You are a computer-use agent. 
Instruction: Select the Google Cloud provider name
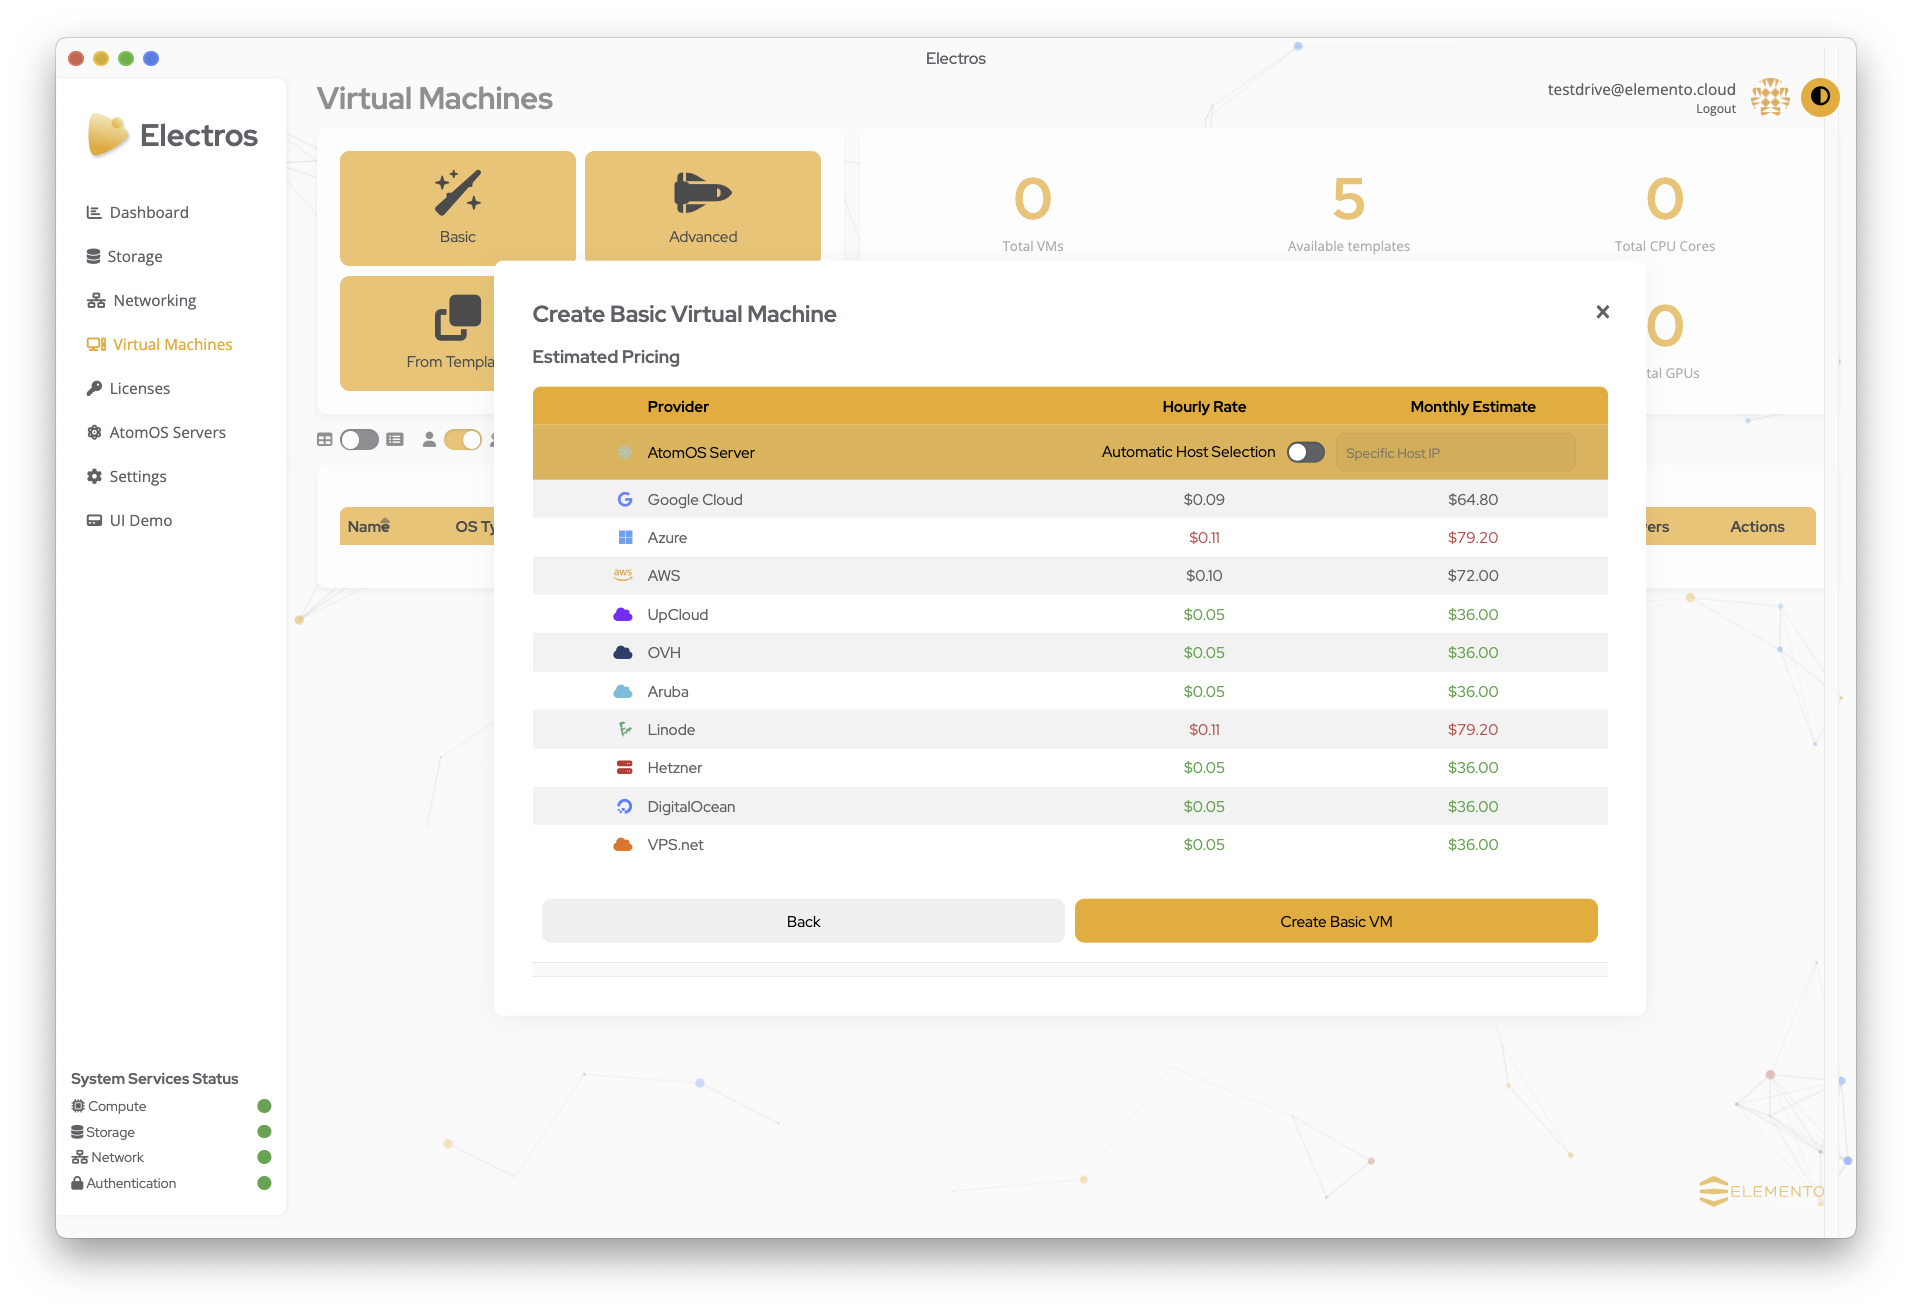point(695,499)
